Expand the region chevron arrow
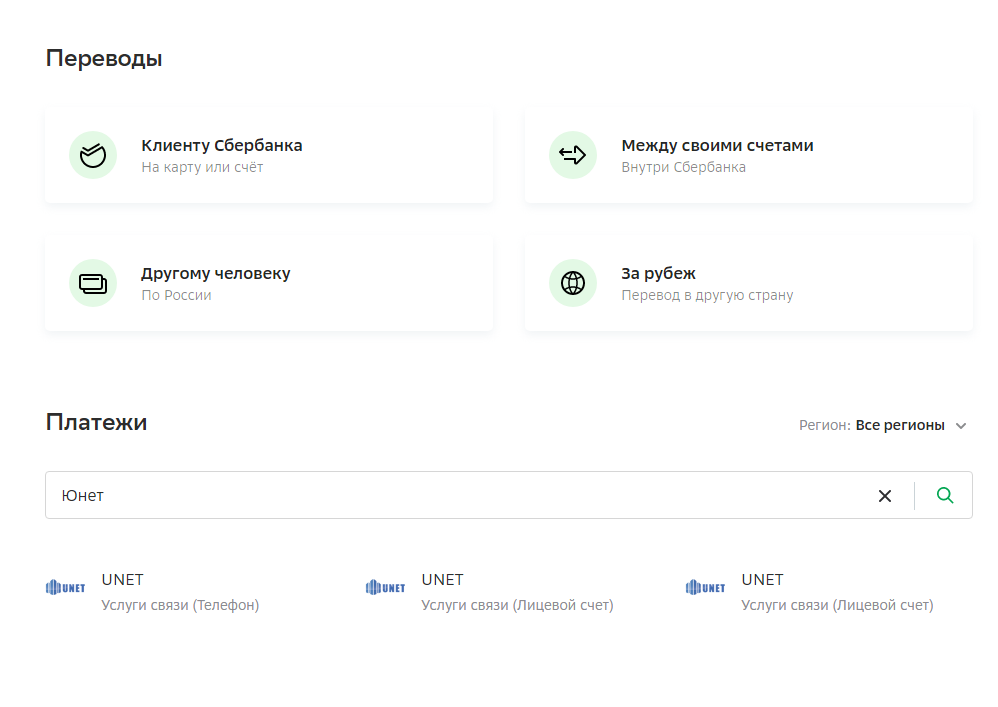 point(961,426)
